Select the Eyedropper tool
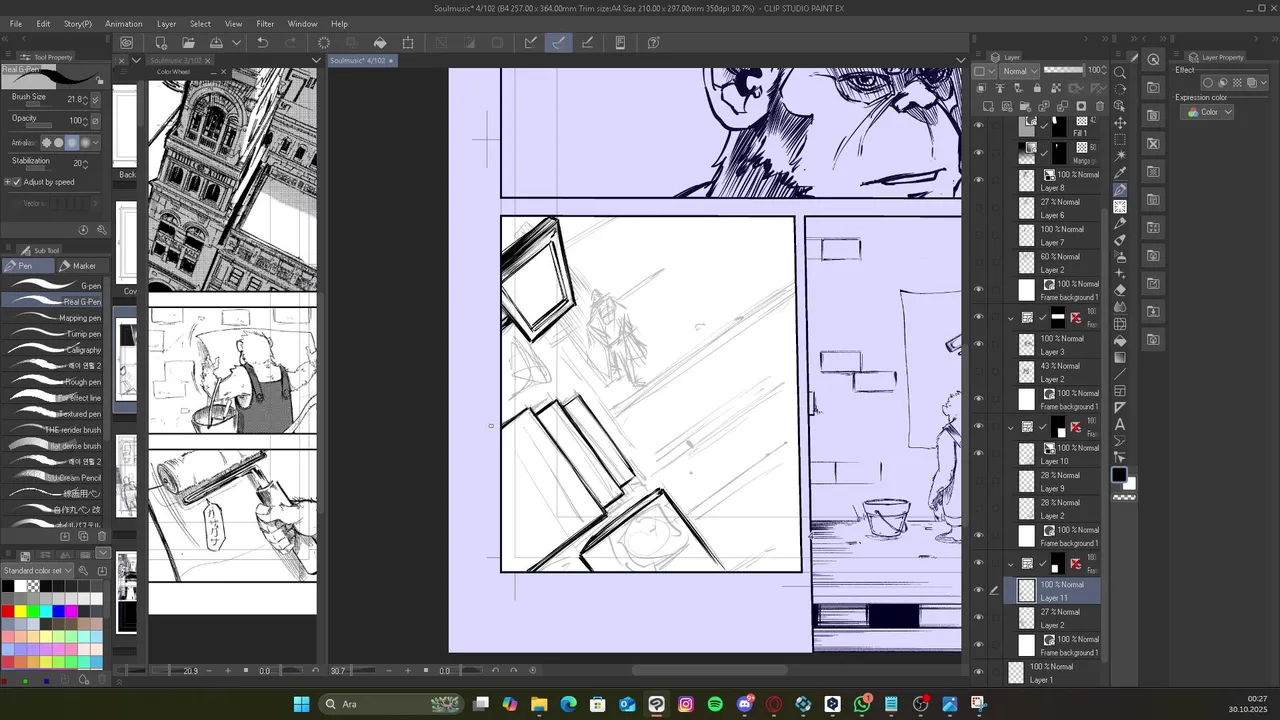Image resolution: width=1280 pixels, height=720 pixels. coord(1120,172)
